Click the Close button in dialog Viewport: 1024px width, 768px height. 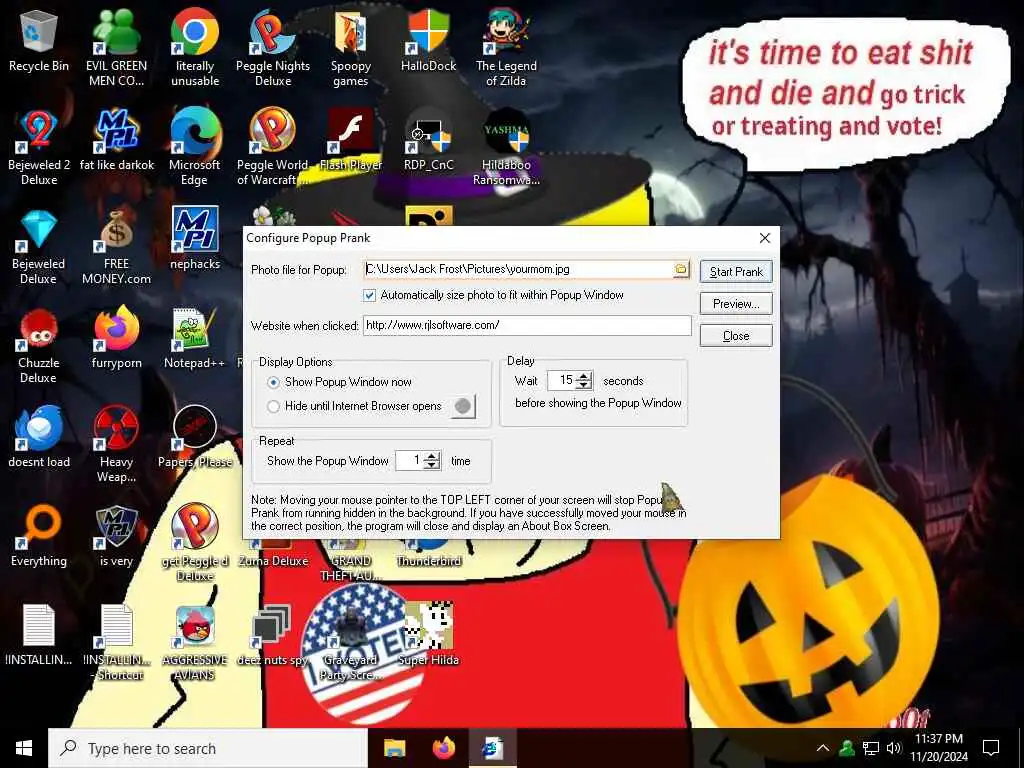tap(736, 336)
